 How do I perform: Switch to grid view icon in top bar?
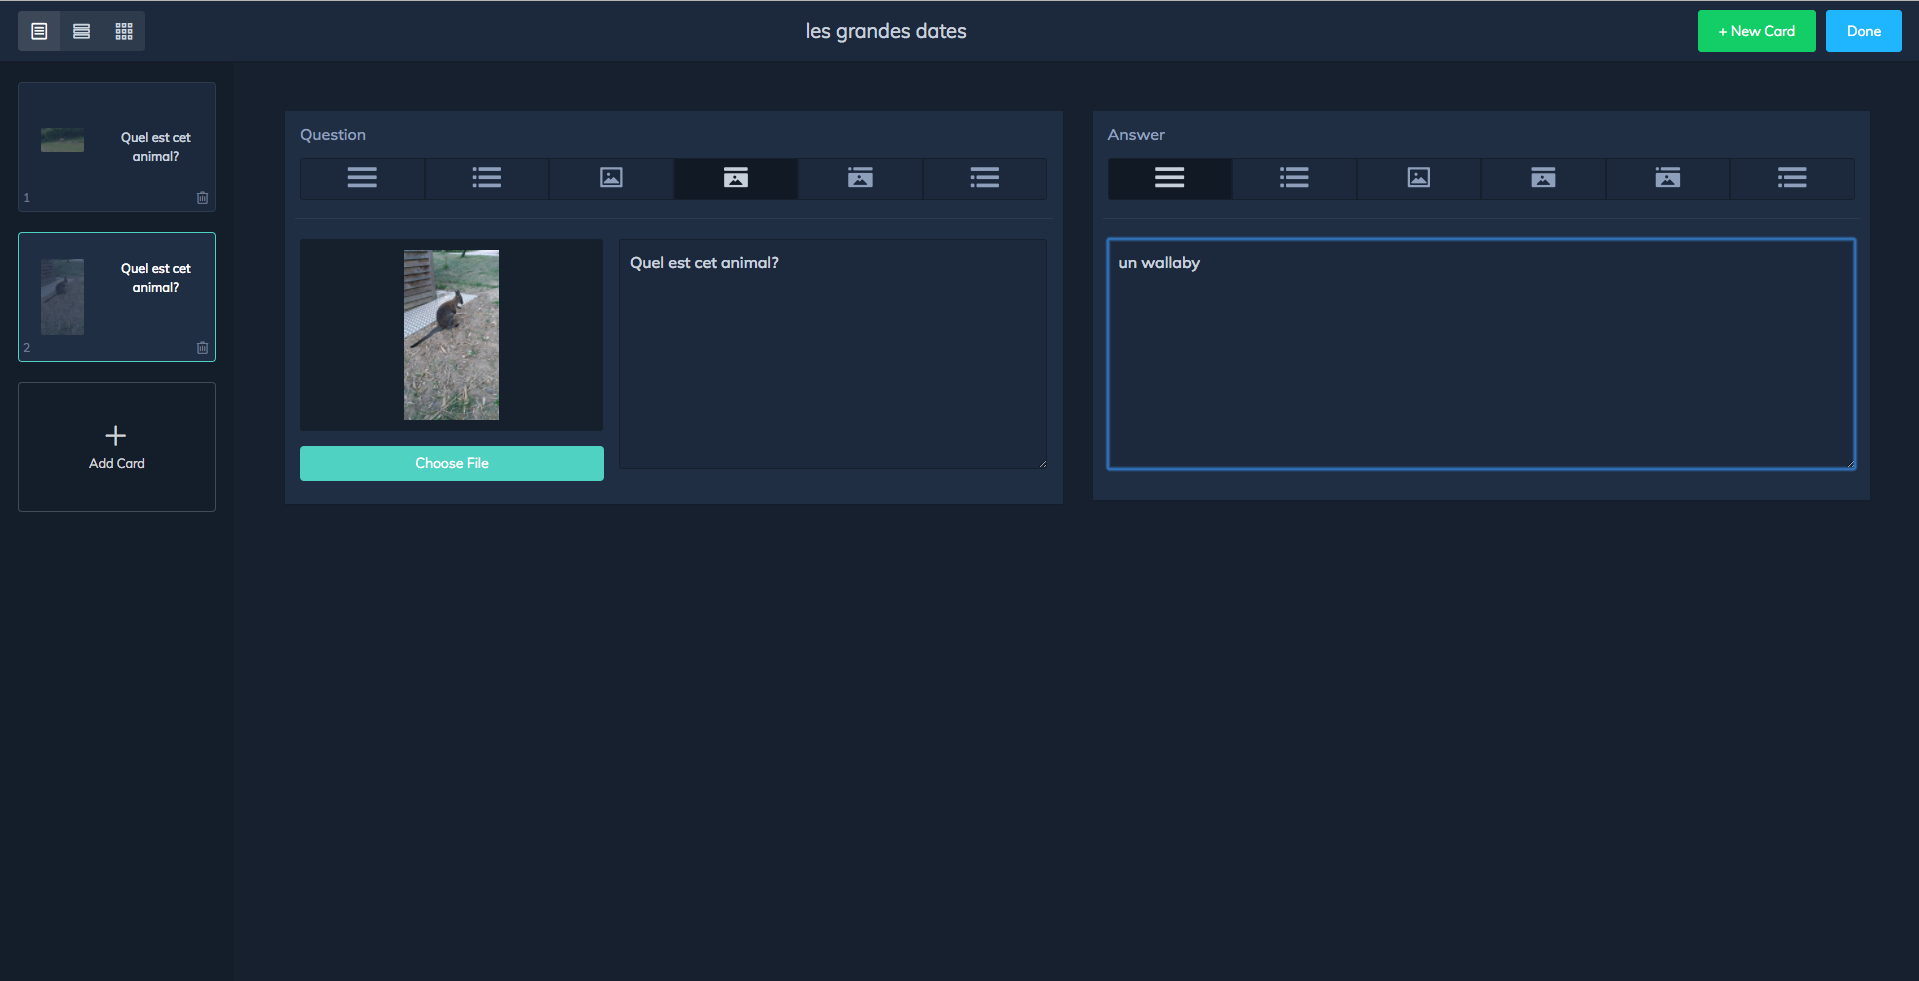point(124,31)
